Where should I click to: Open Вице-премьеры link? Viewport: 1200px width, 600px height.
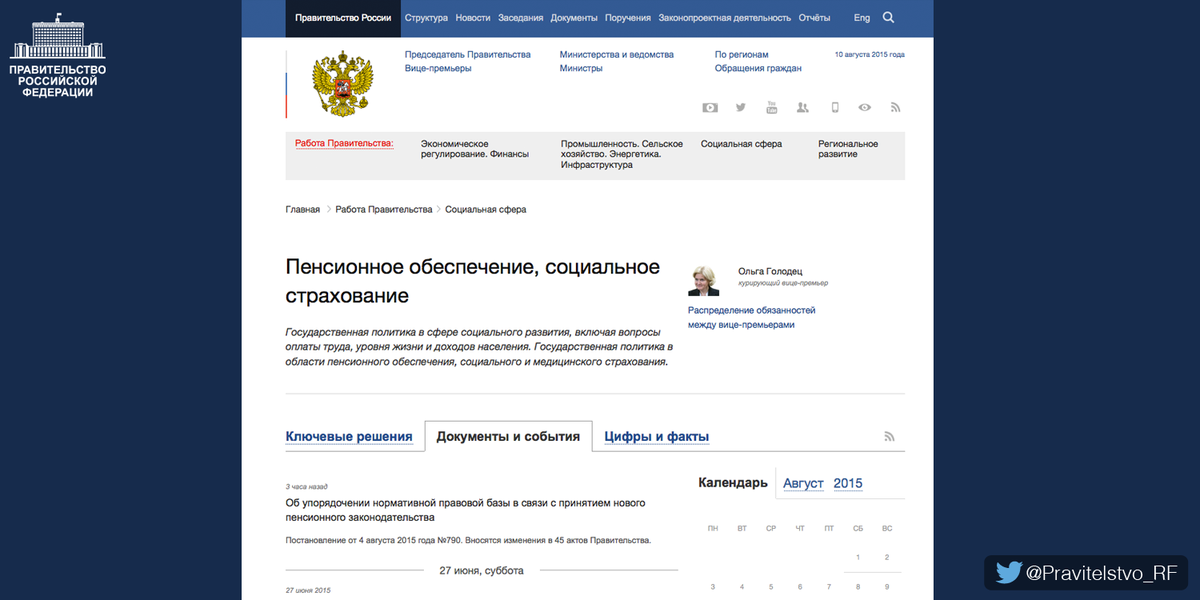point(438,69)
